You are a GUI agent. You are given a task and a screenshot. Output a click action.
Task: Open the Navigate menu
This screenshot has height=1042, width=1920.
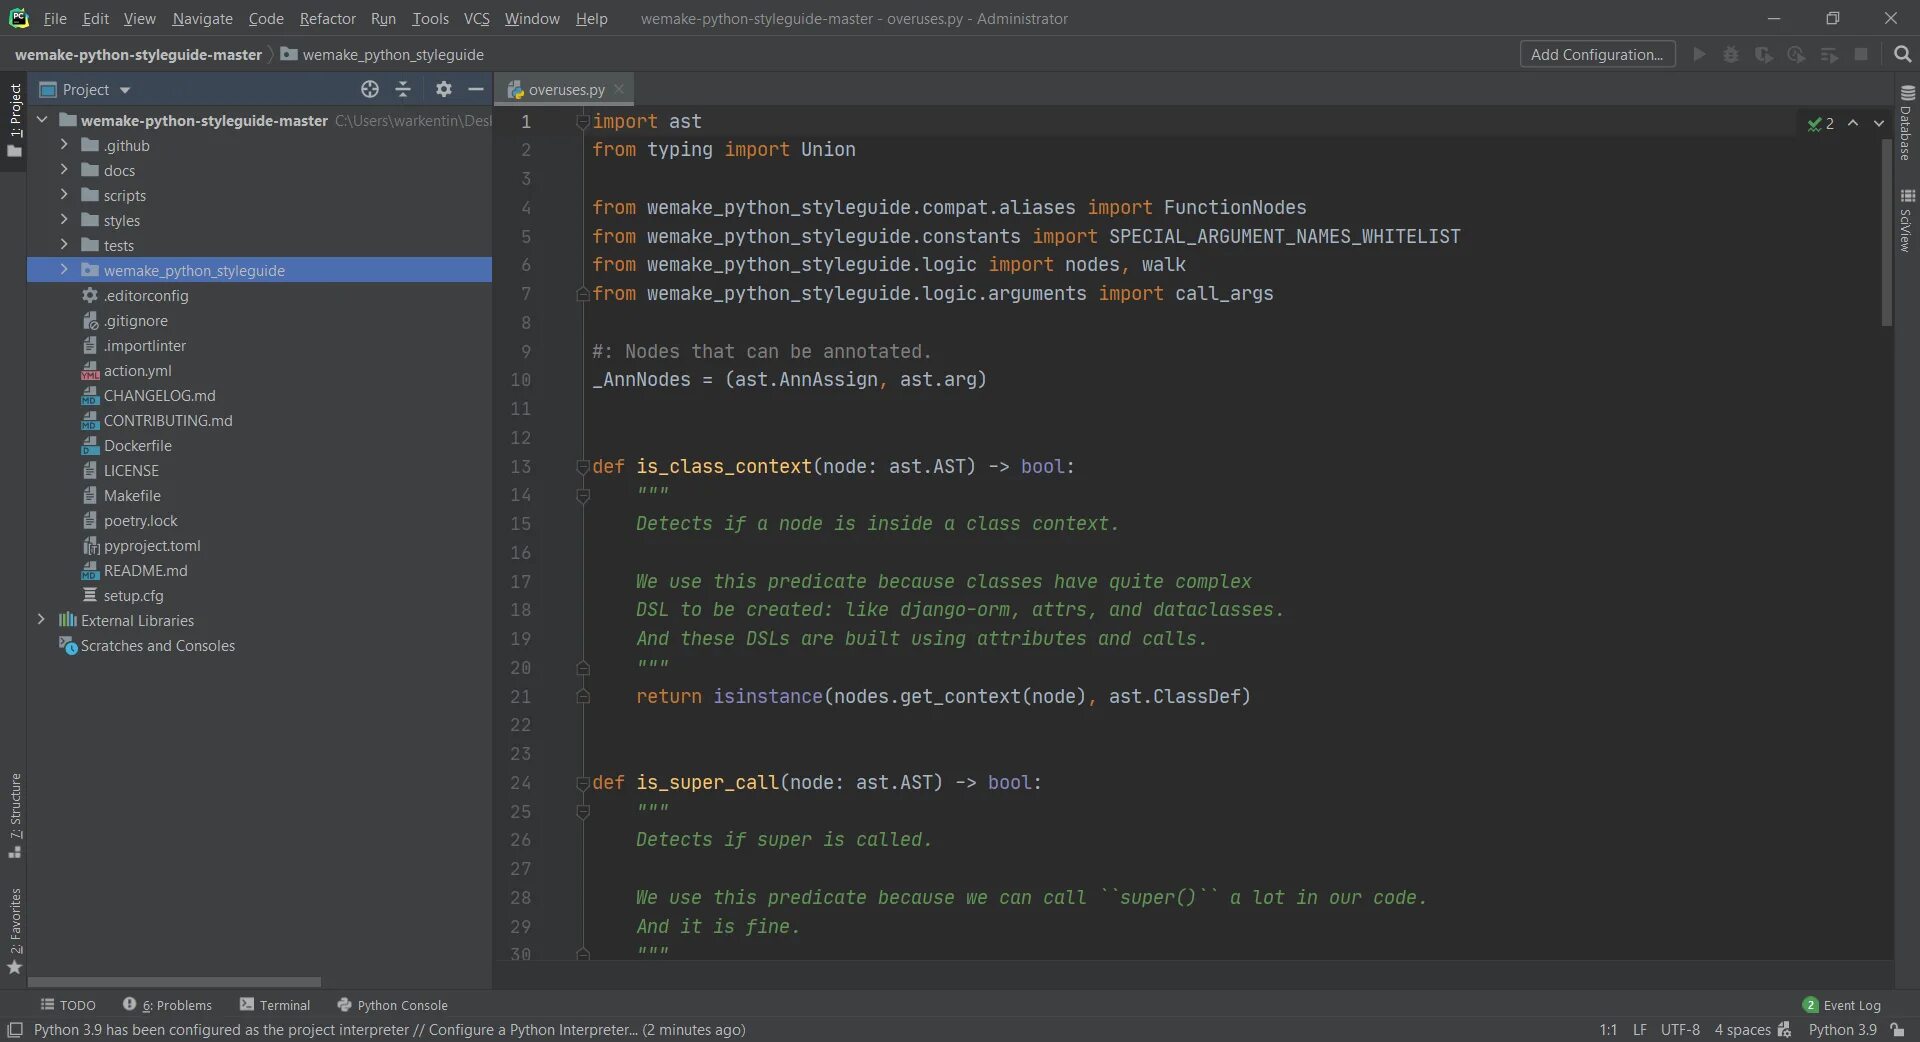(x=202, y=18)
